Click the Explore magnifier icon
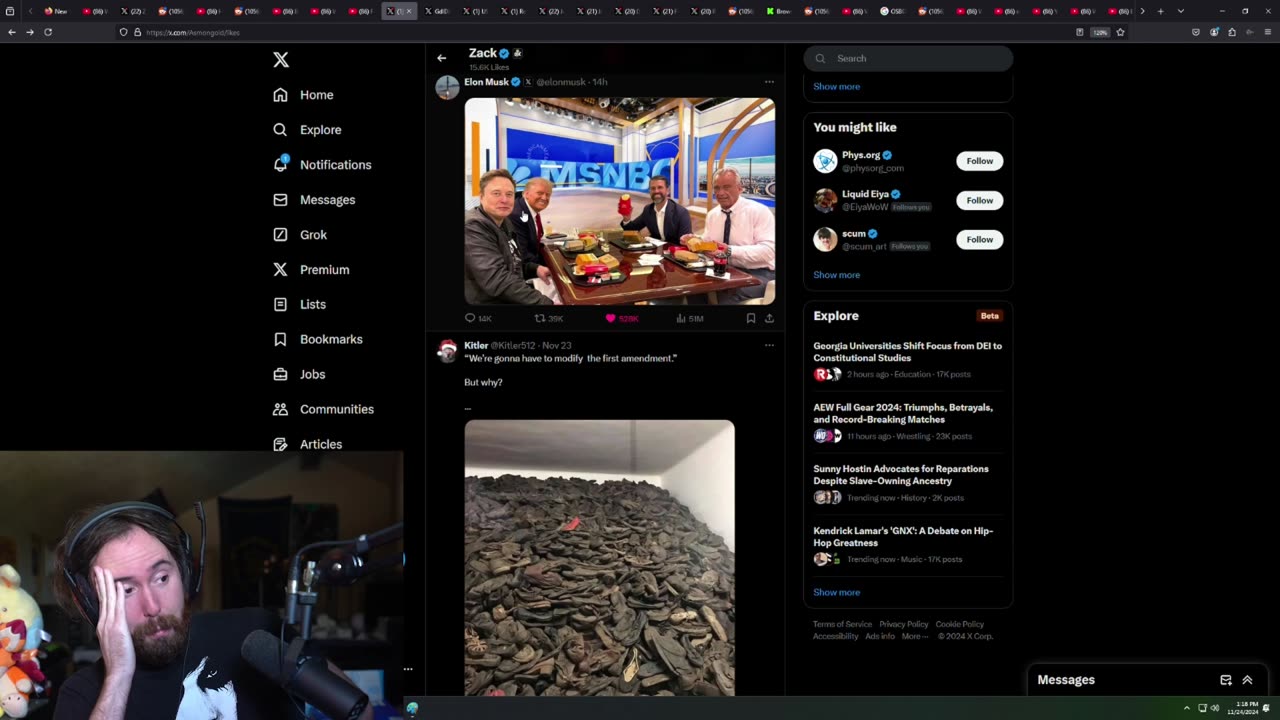The width and height of the screenshot is (1280, 720). point(280,130)
